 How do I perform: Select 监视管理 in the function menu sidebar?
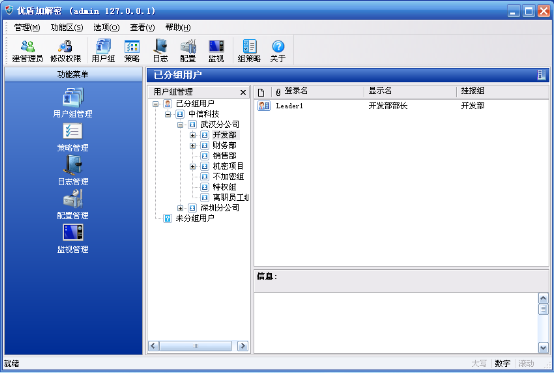73,238
